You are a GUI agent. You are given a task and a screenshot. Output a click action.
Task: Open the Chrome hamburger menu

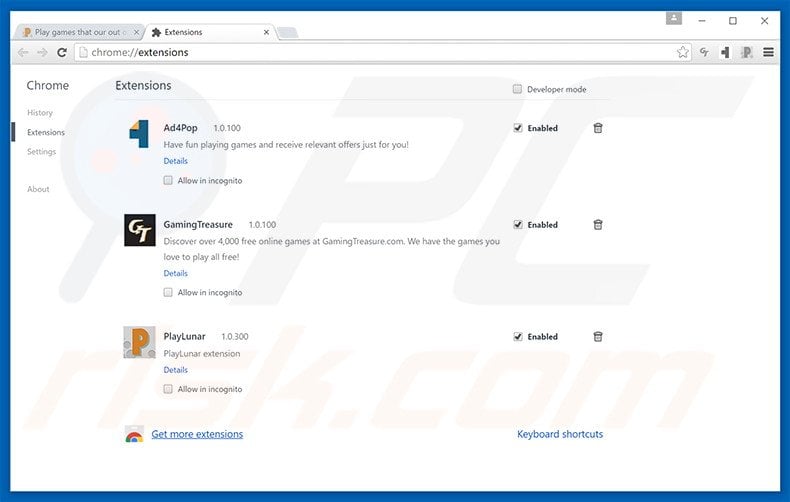(768, 52)
